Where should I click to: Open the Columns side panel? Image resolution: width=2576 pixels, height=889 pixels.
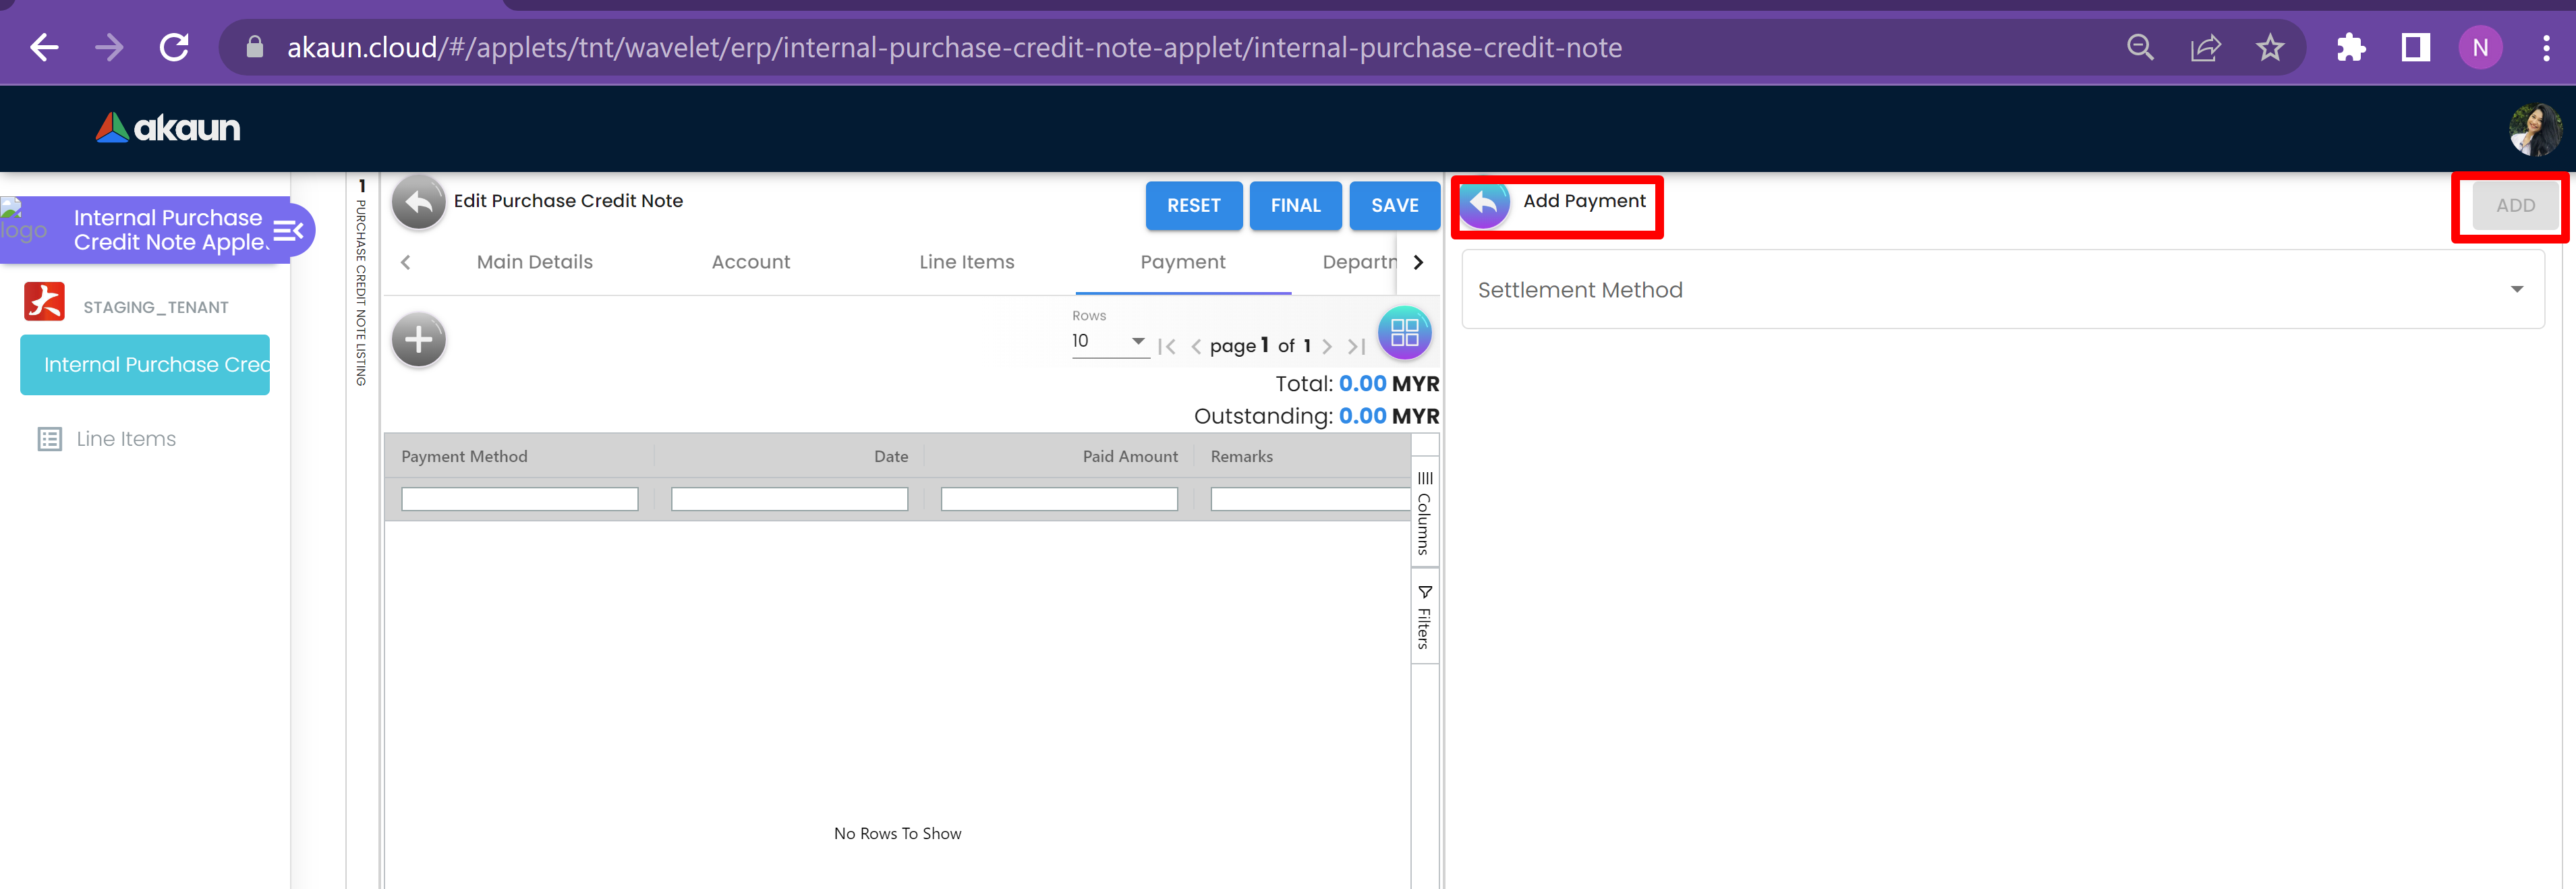[x=1424, y=513]
